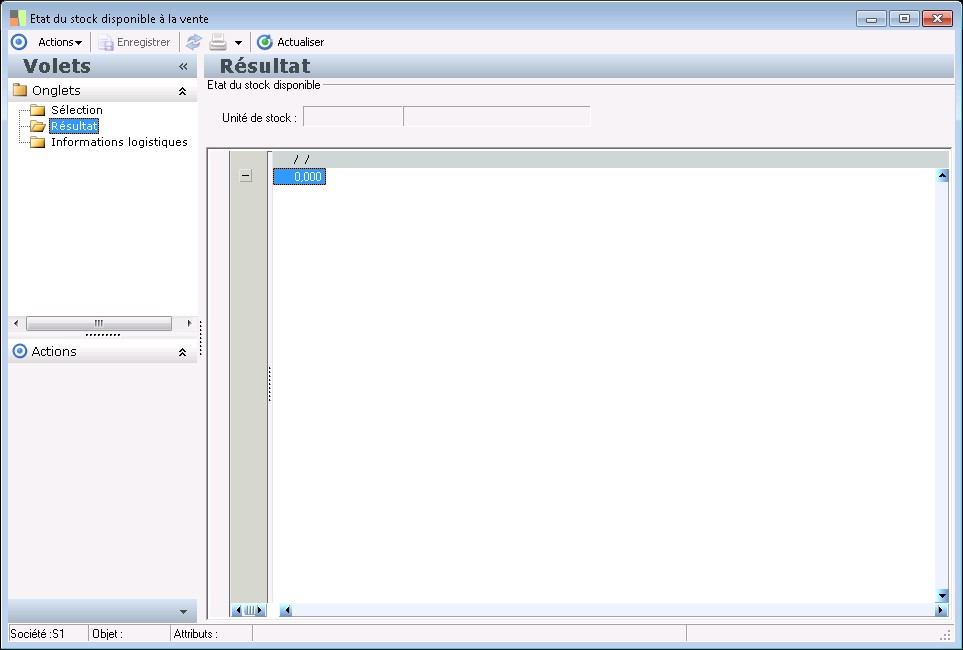The width and height of the screenshot is (963, 650).
Task: Click the Informations logistiques folder icon
Action: pyautogui.click(x=38, y=143)
